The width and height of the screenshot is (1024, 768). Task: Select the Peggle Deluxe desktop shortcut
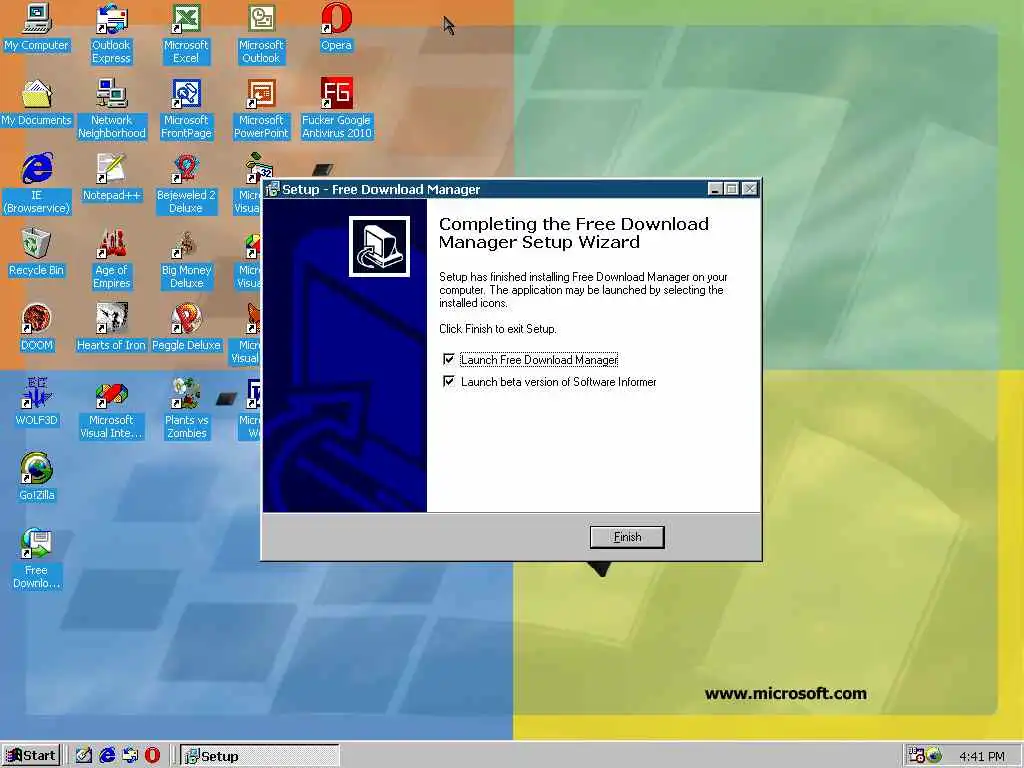[186, 328]
